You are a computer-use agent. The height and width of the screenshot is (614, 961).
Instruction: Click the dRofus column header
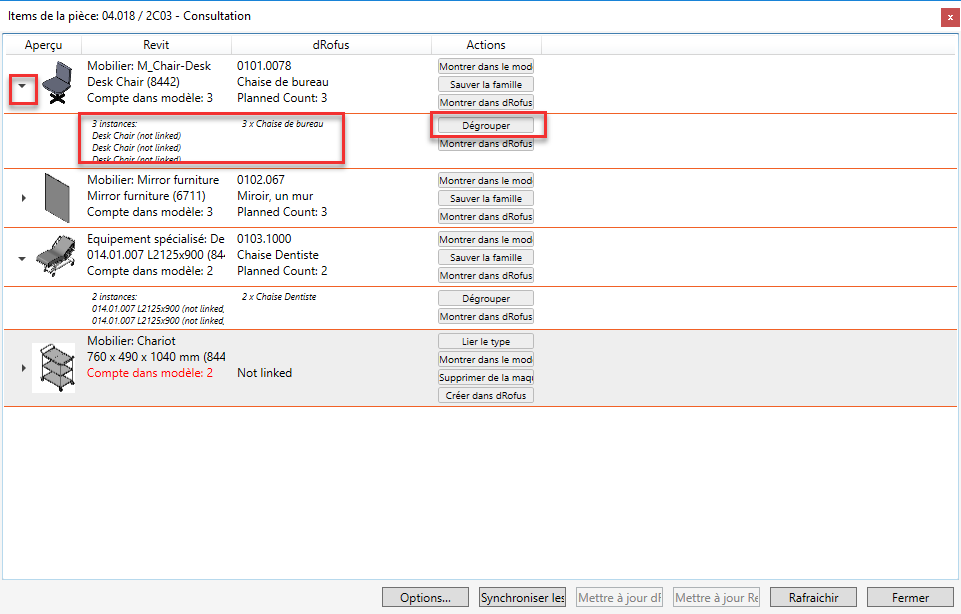[331, 45]
